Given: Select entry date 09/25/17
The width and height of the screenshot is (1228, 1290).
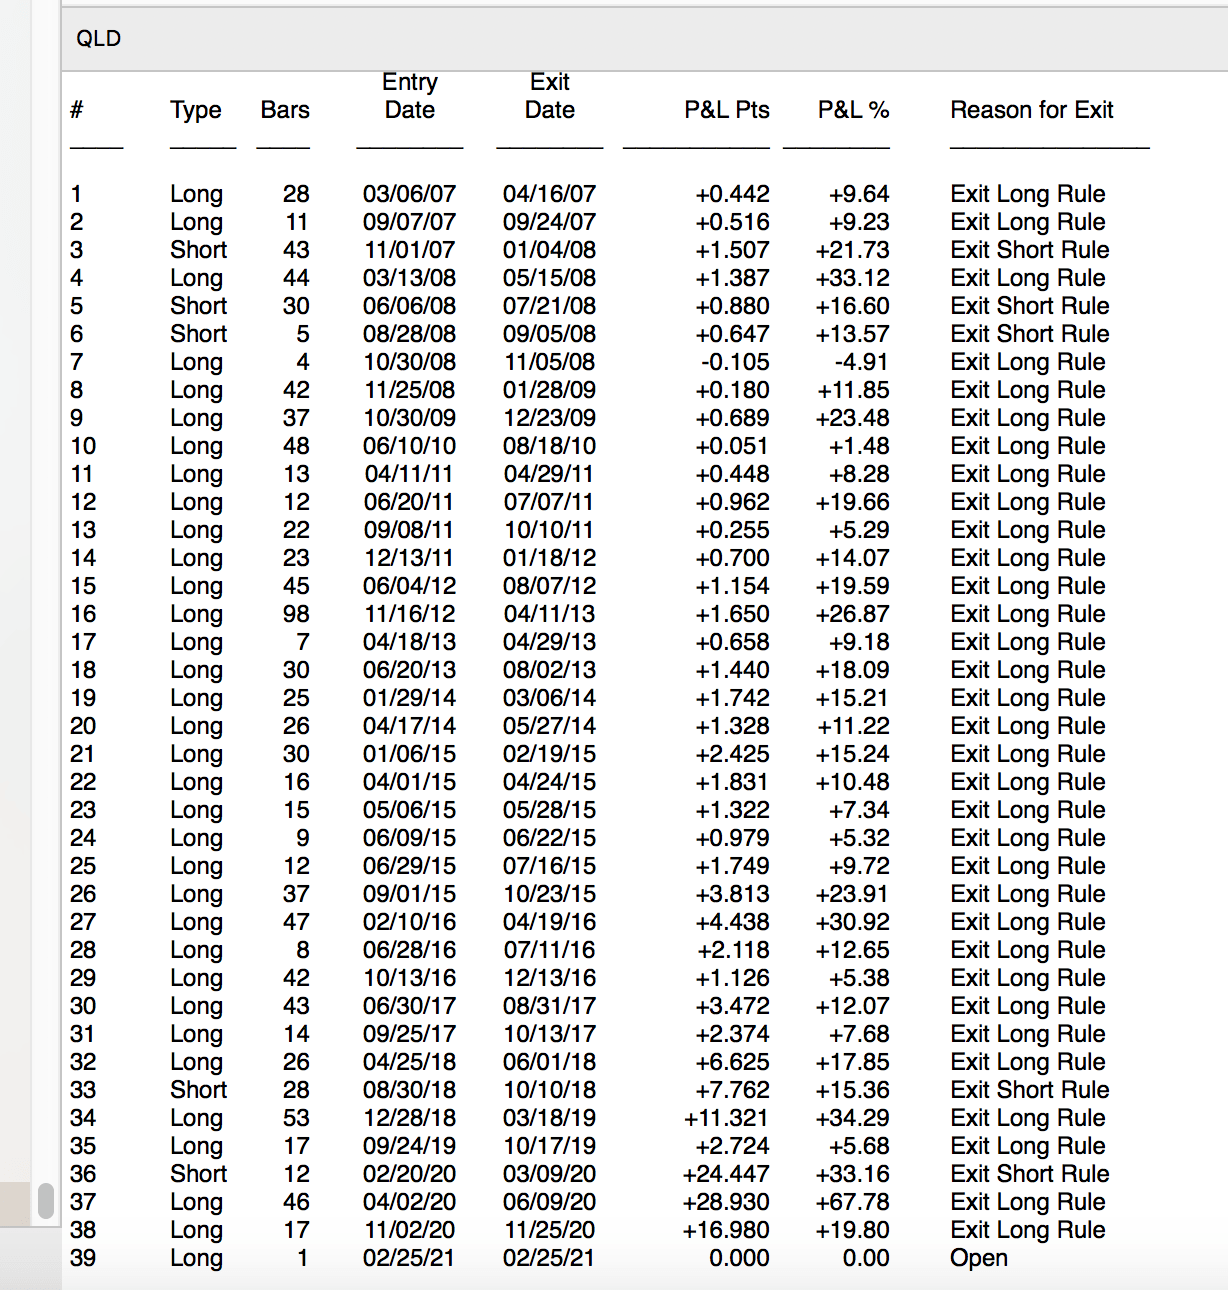Looking at the screenshot, I should coord(409,1034).
